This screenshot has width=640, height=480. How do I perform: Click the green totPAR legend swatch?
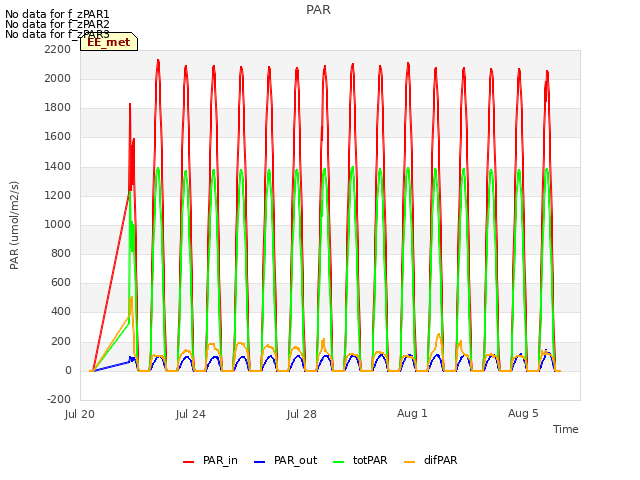[338, 462]
